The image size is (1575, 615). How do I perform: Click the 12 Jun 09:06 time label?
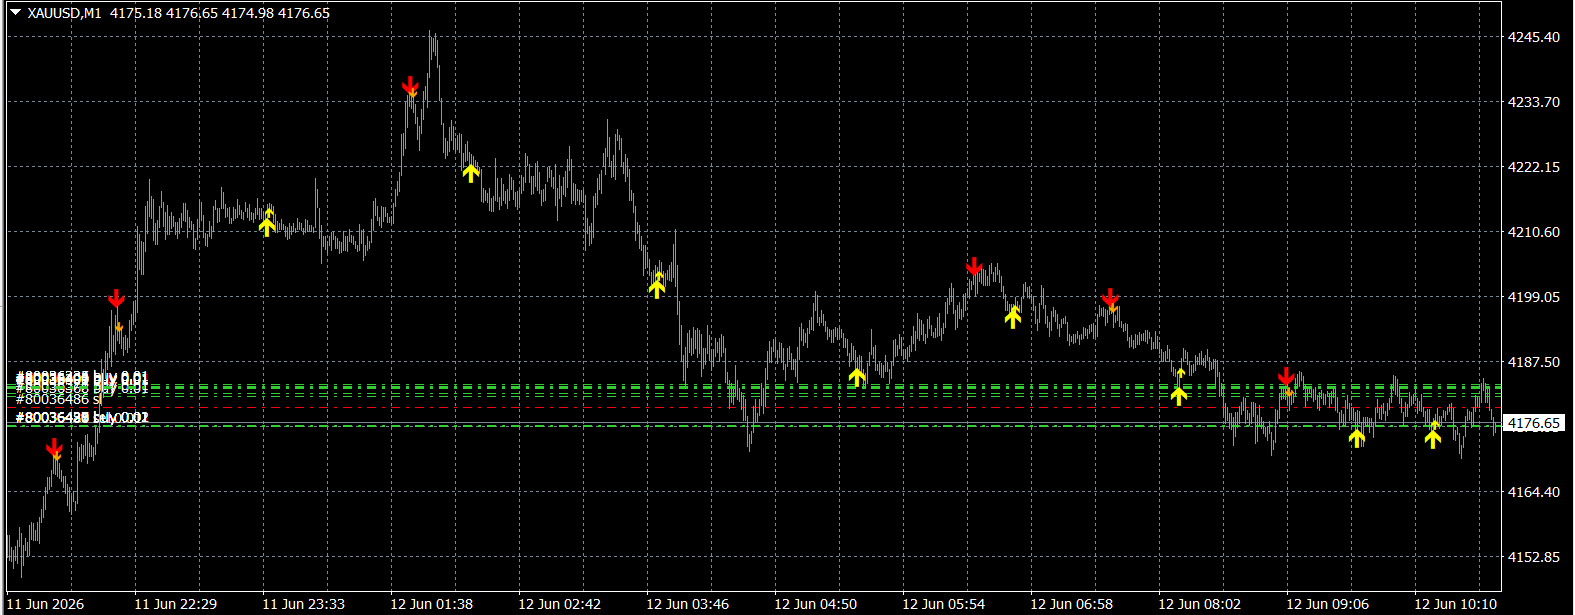click(1327, 604)
